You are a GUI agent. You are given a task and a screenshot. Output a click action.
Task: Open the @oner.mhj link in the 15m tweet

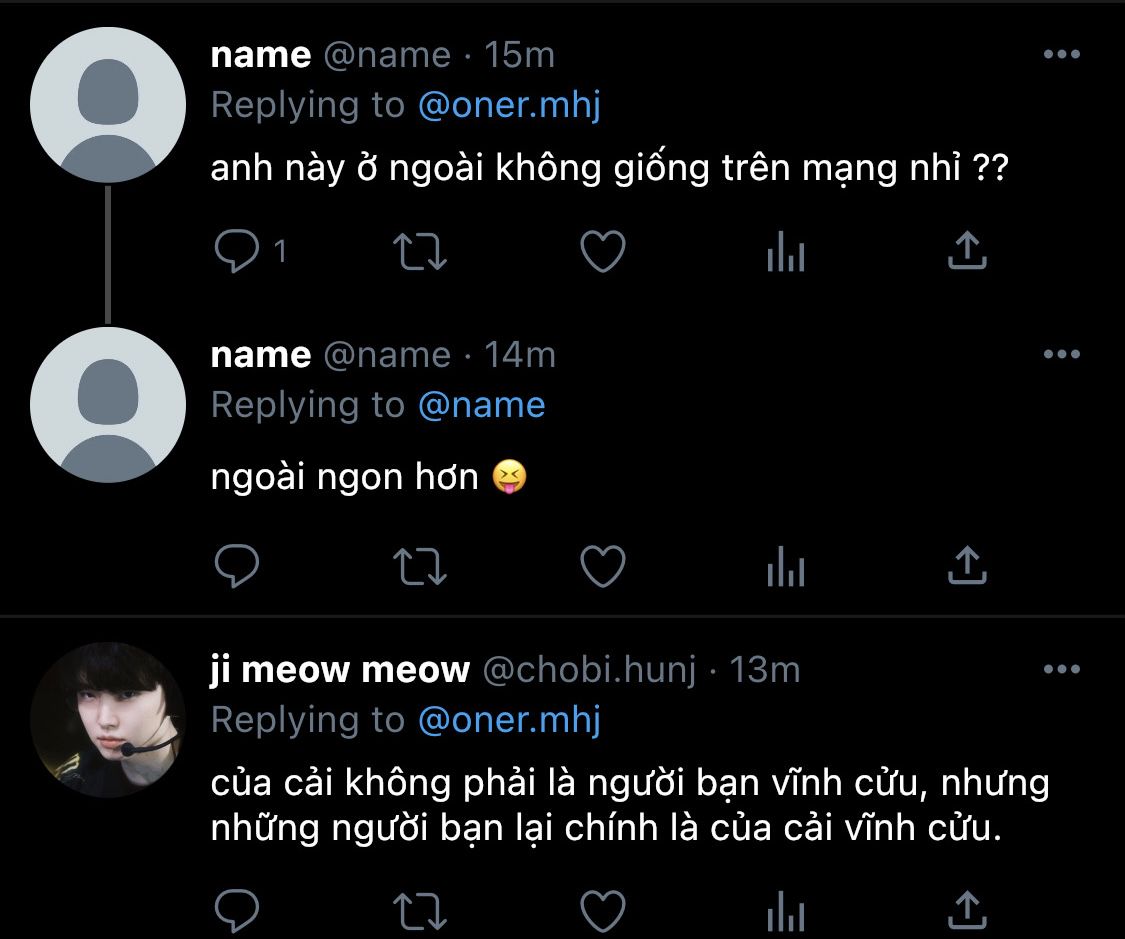pyautogui.click(x=509, y=105)
